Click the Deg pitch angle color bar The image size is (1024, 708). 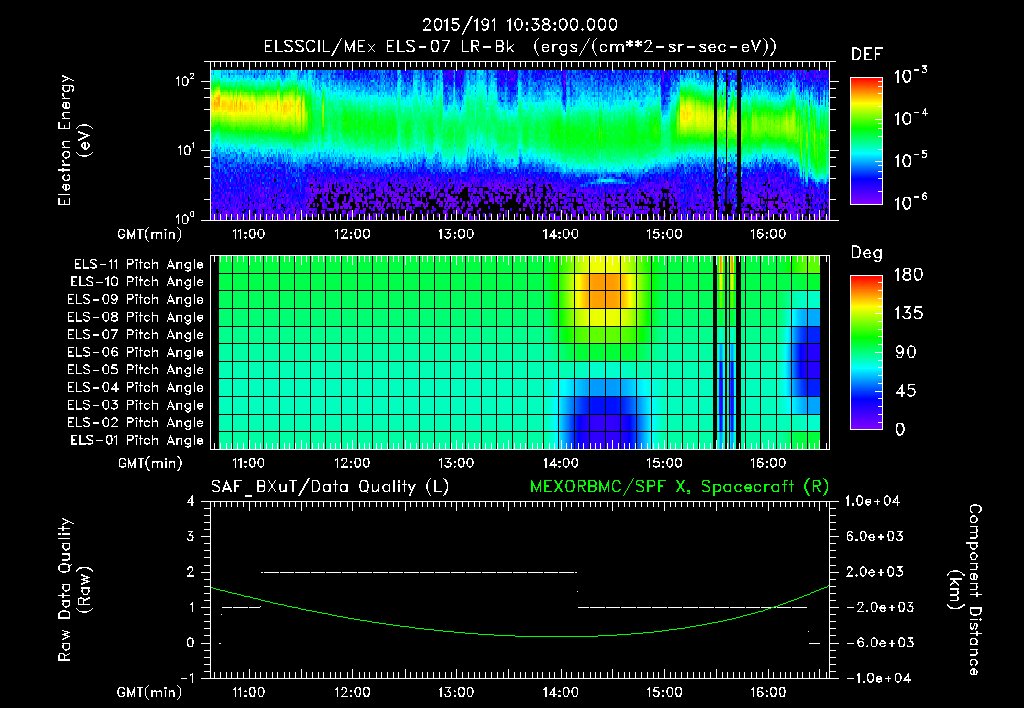click(866, 352)
